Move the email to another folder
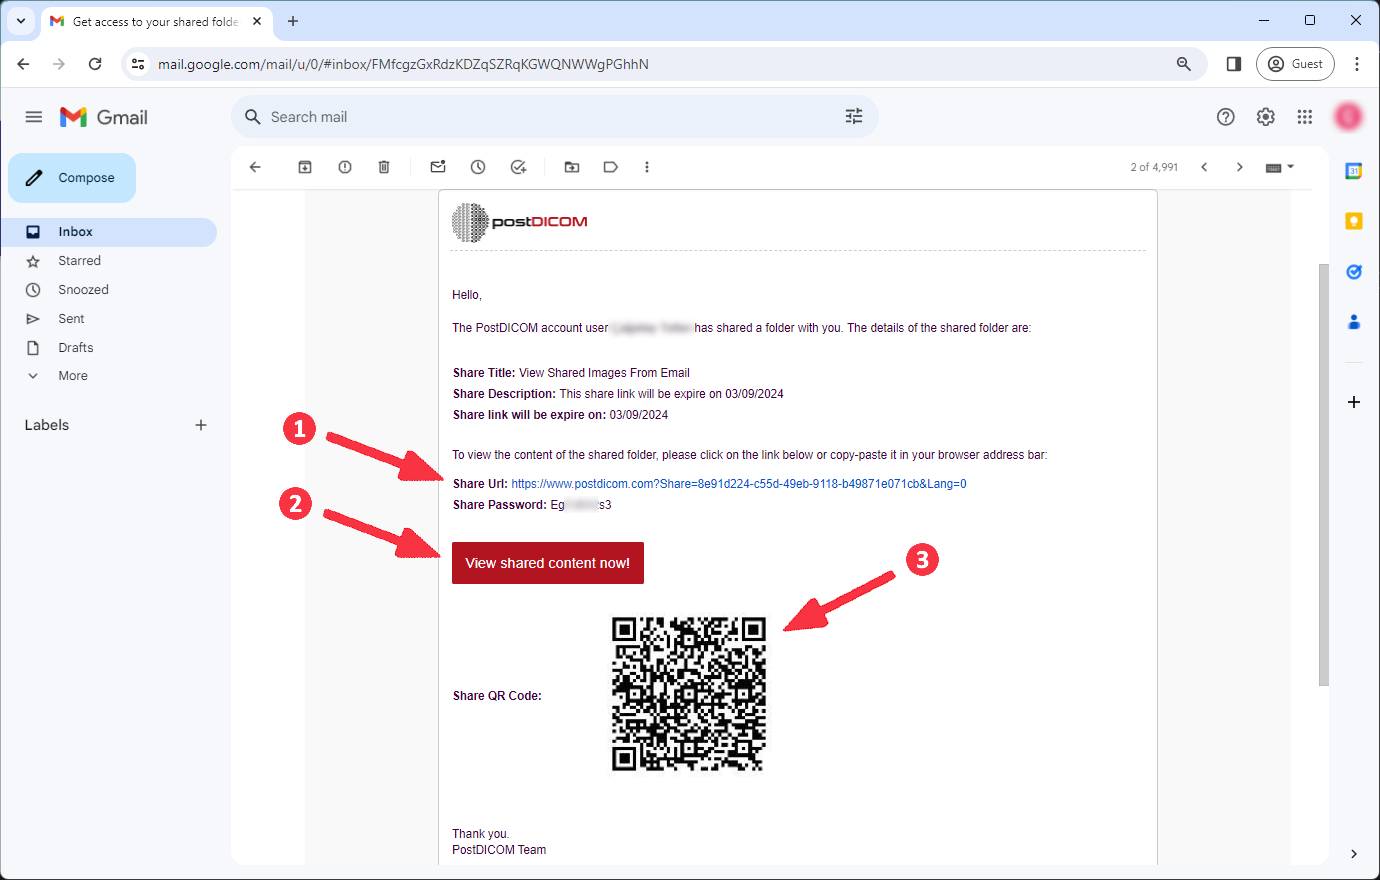The image size is (1380, 880). click(x=571, y=167)
